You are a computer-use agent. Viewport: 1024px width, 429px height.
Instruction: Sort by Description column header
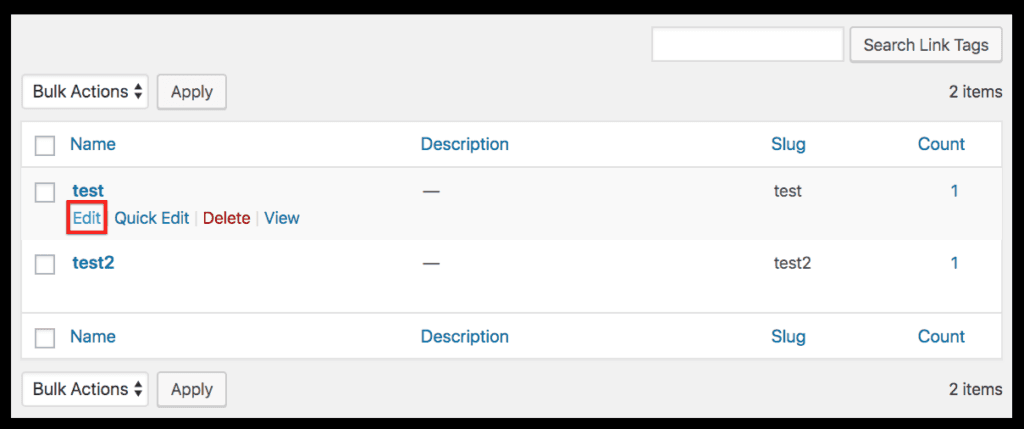click(464, 144)
